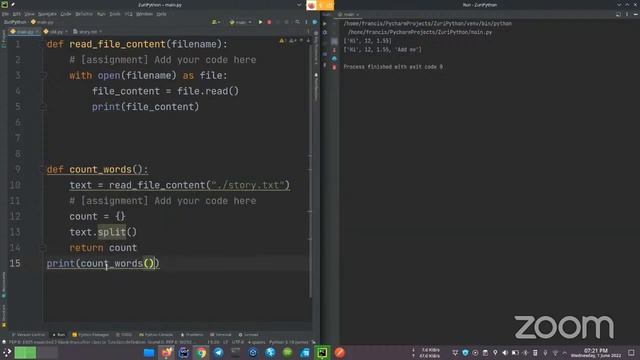Image resolution: width=640 pixels, height=360 pixels.
Task: Hide the Run tool window with minimize dash
Action: (x=636, y=14)
